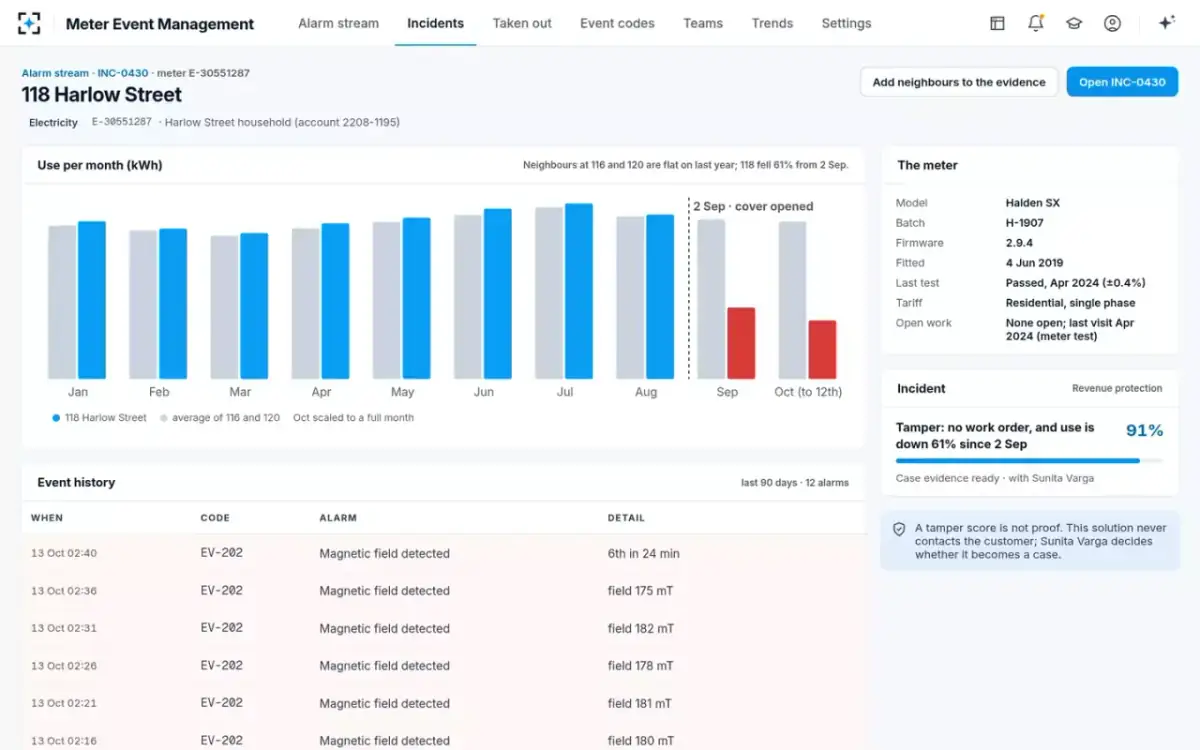
Task: Switch to the Incidents tab
Action: click(435, 23)
